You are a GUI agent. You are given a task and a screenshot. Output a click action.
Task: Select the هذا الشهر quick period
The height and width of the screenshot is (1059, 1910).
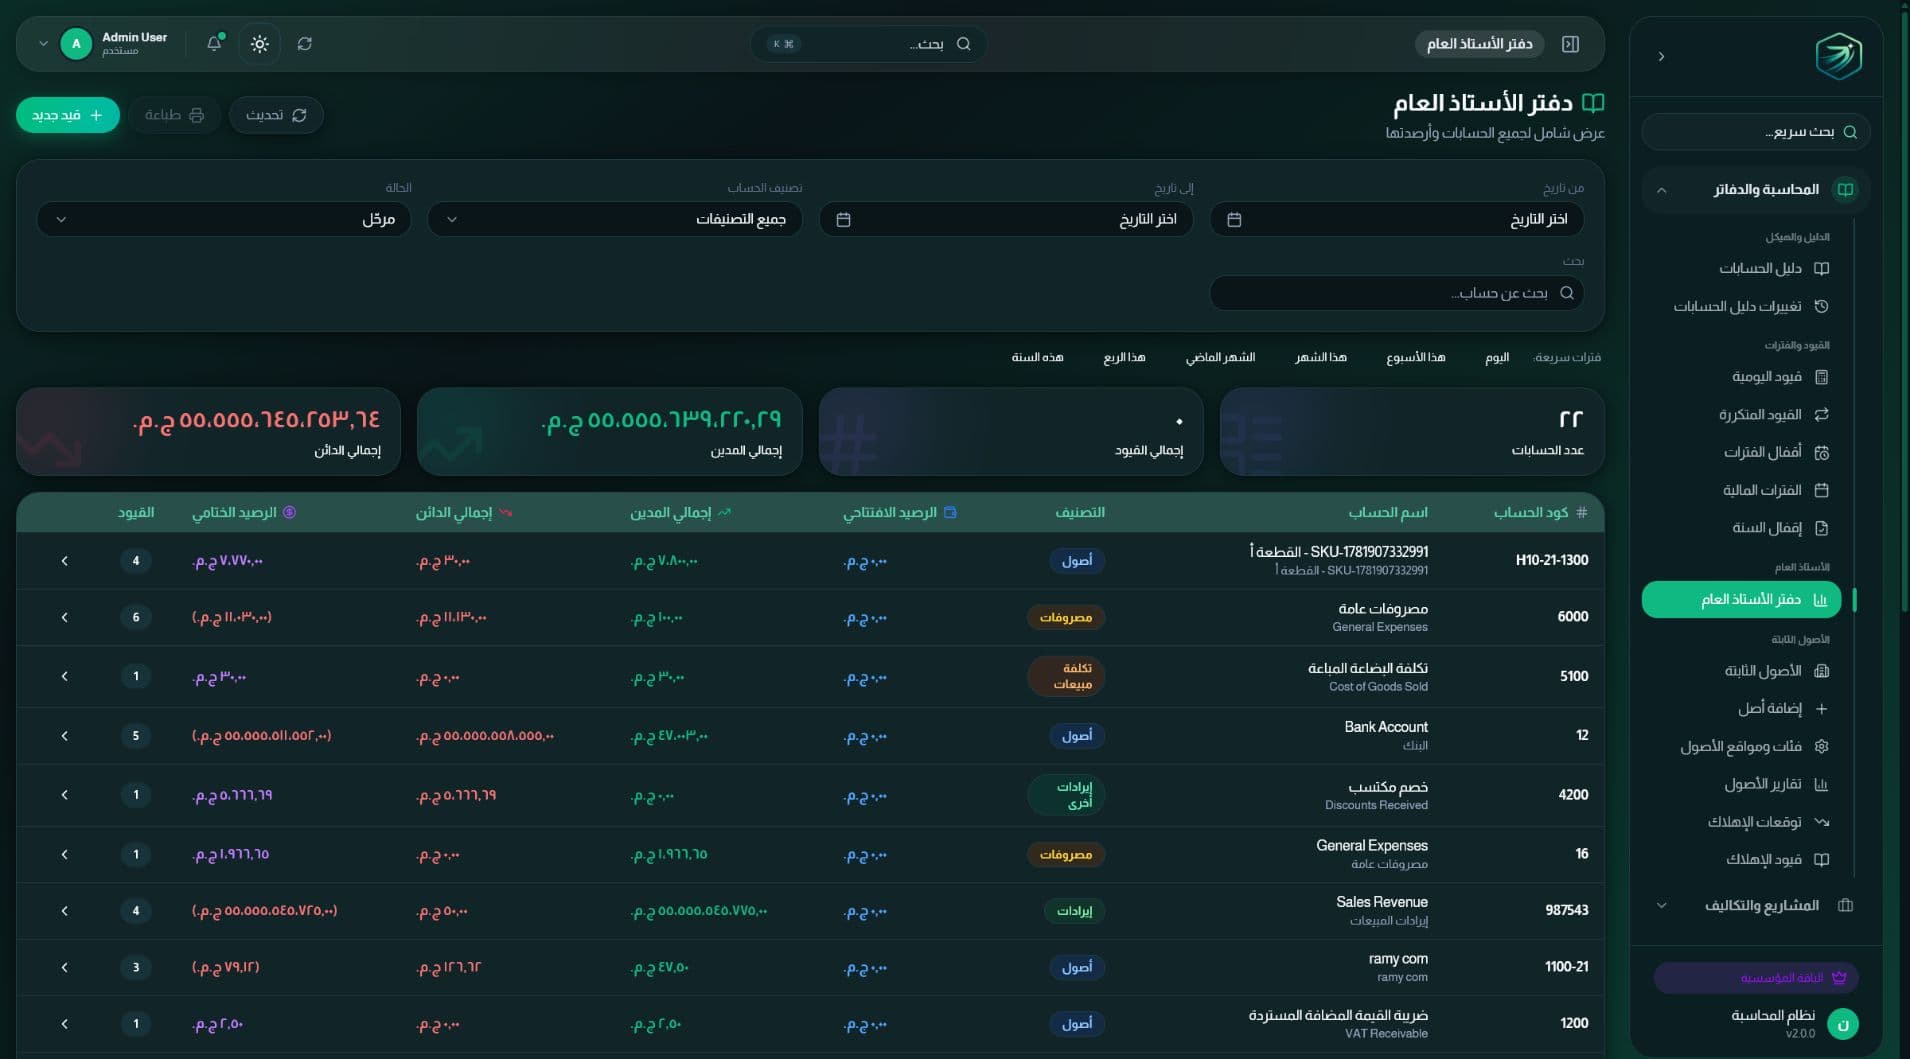click(1321, 357)
